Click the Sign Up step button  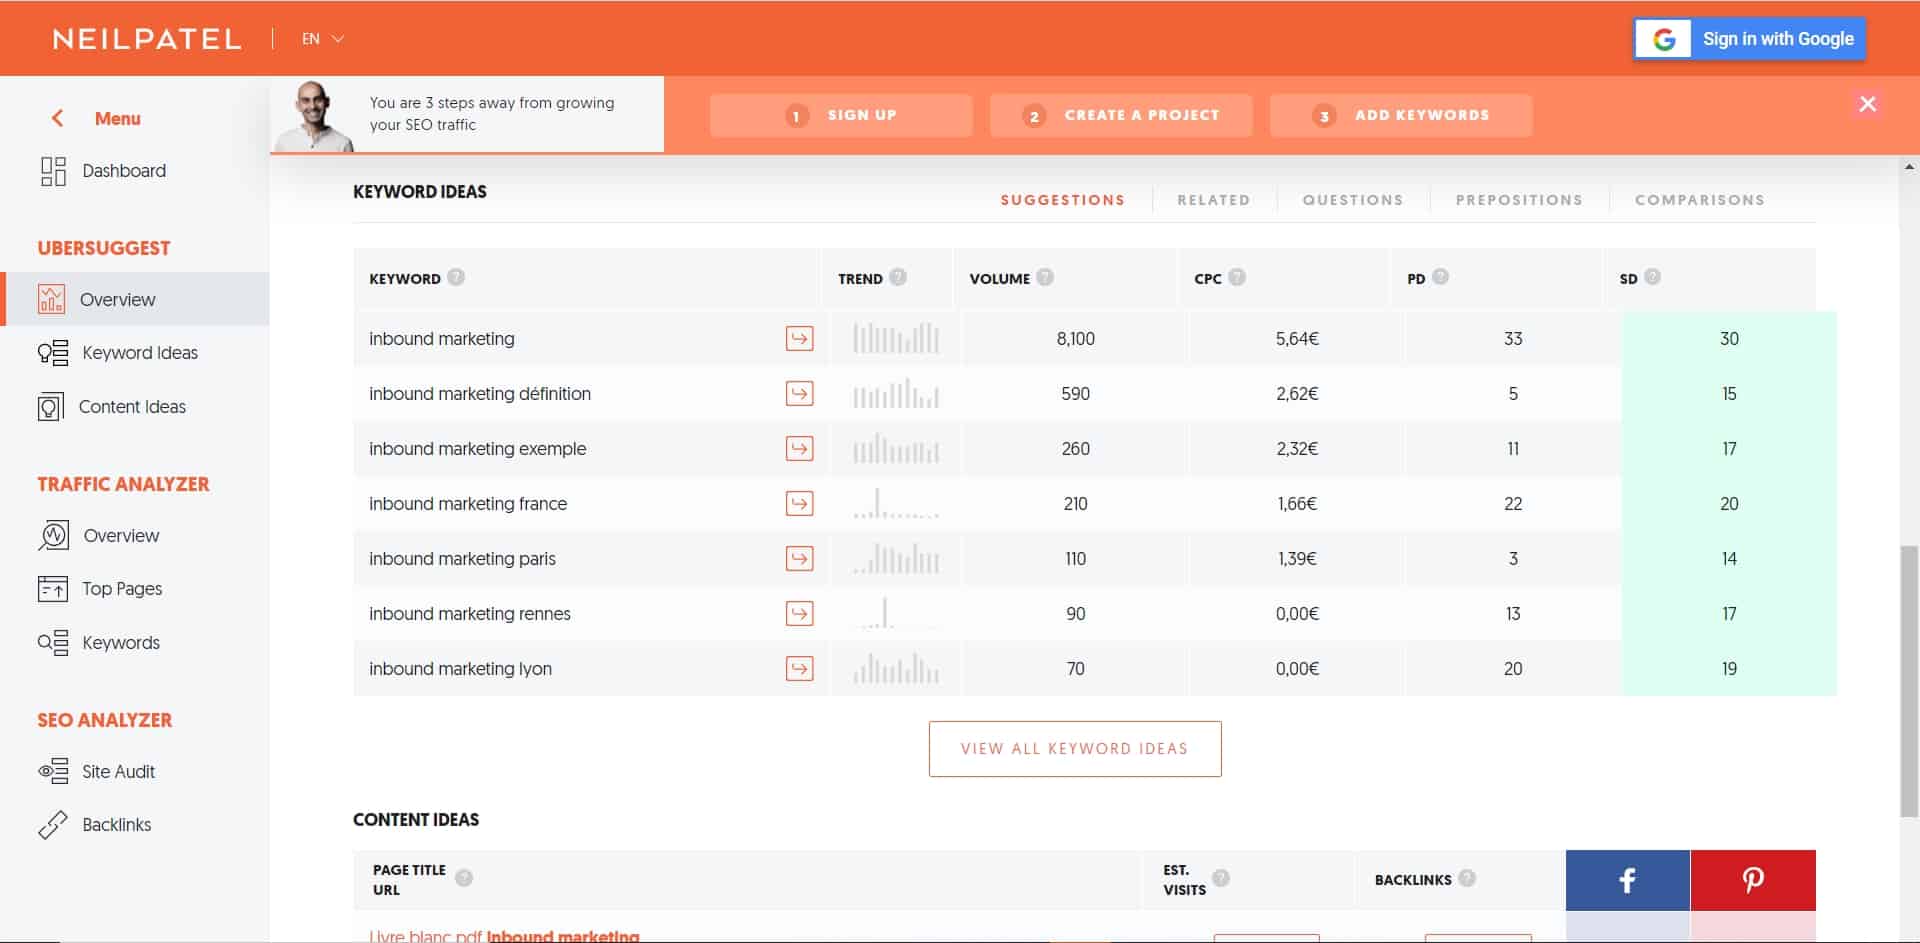point(841,115)
